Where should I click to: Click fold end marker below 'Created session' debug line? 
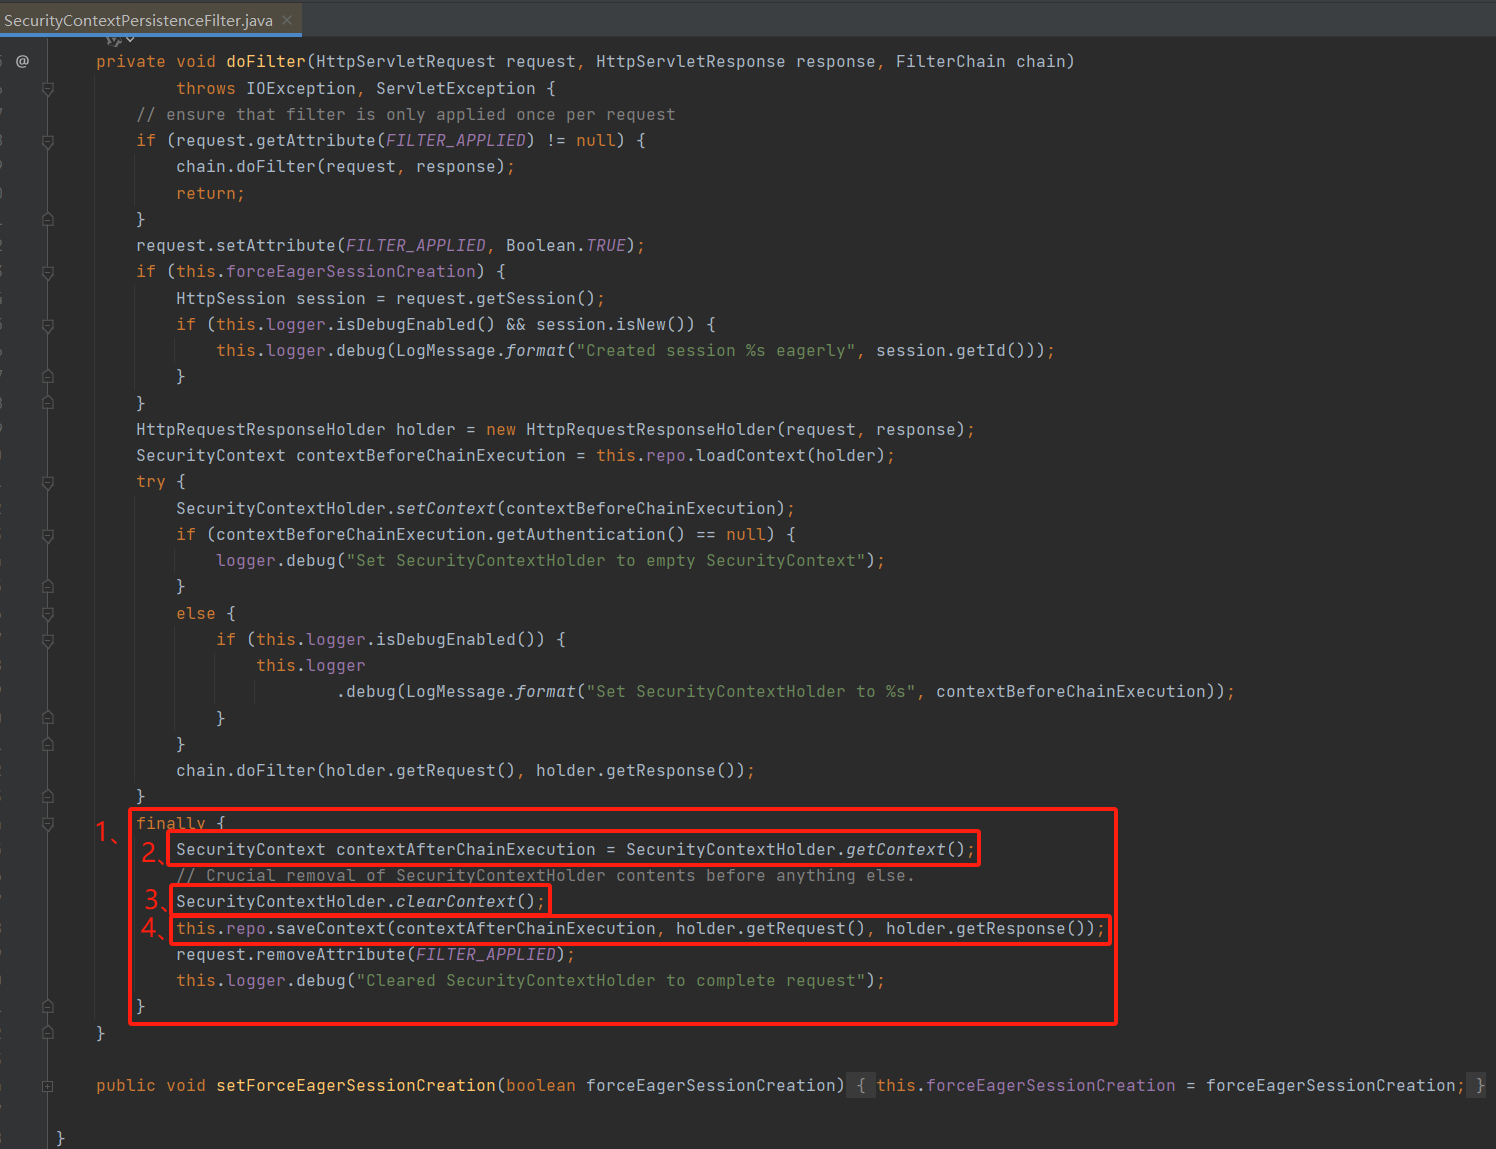(47, 377)
